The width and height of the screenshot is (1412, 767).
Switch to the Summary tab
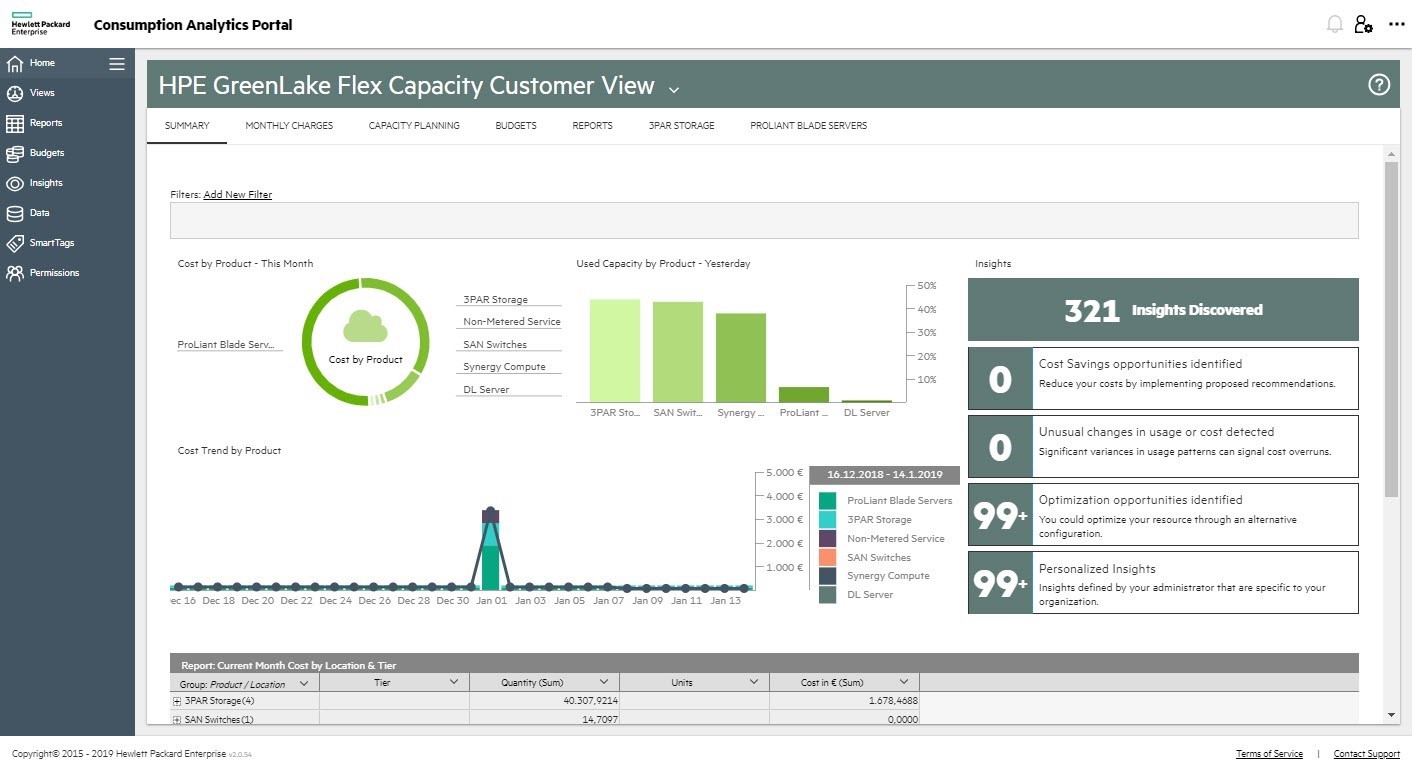[187, 126]
